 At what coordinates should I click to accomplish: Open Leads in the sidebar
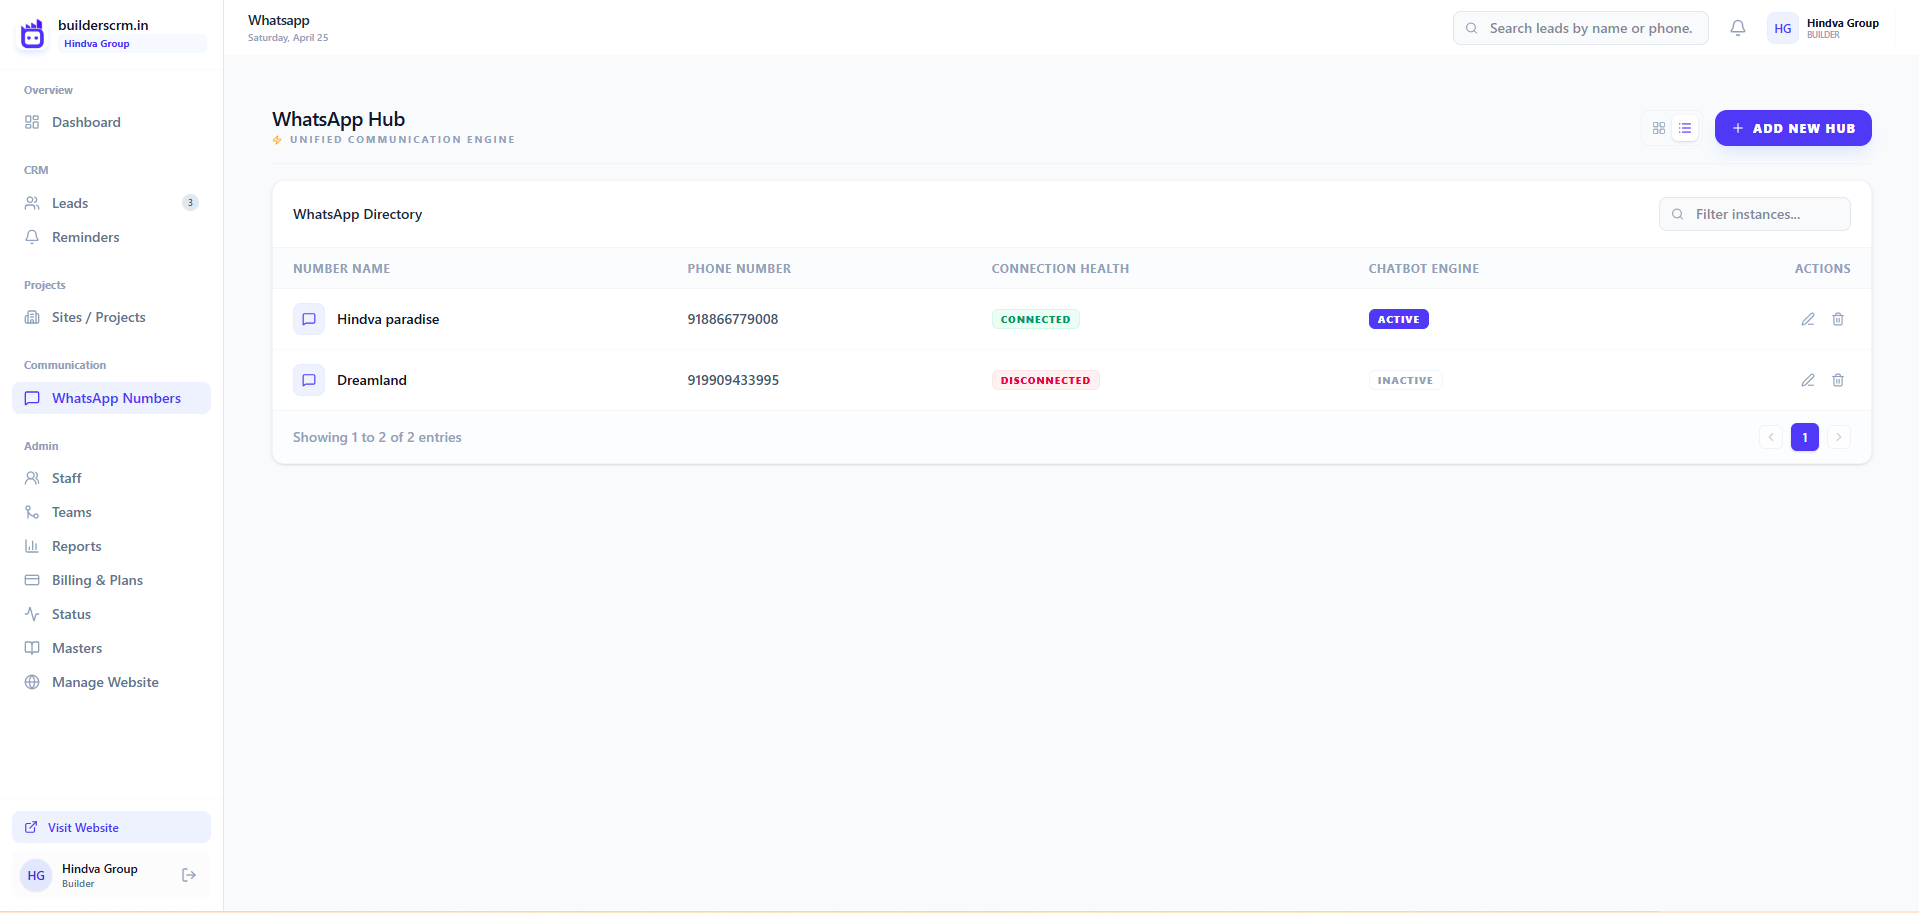70,203
